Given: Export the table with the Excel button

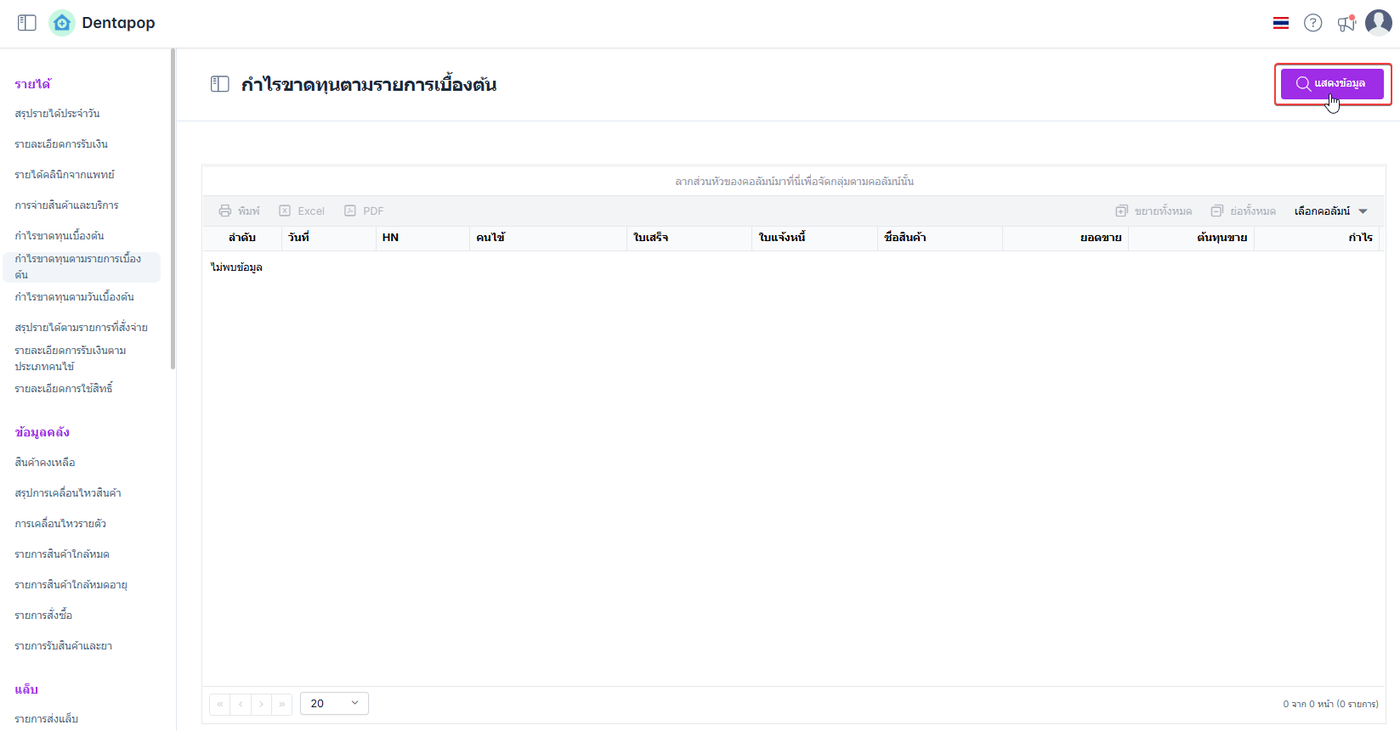Looking at the screenshot, I should point(302,211).
